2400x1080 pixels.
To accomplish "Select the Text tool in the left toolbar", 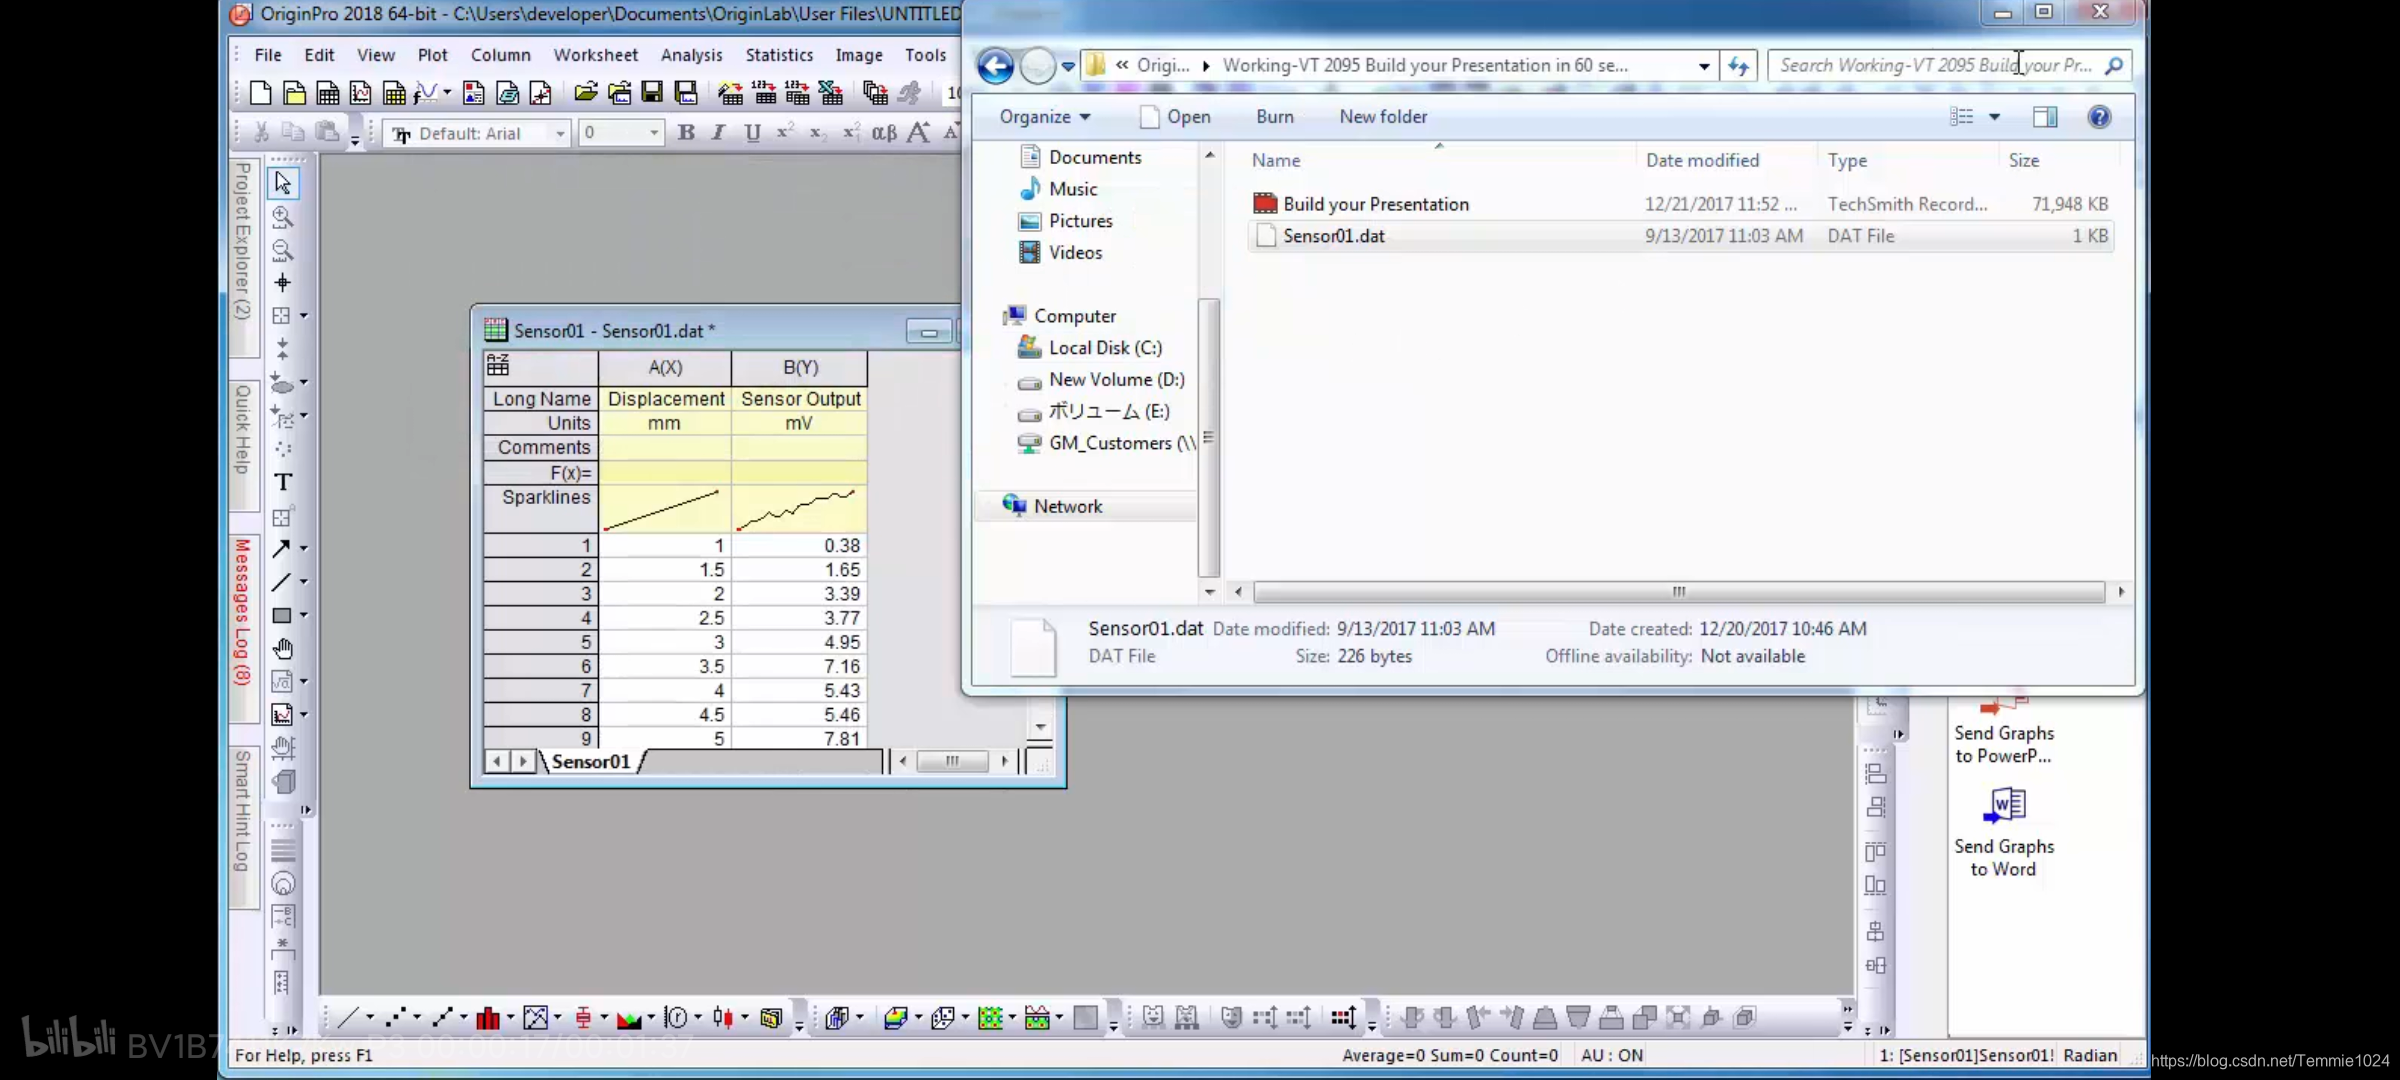I will [283, 483].
